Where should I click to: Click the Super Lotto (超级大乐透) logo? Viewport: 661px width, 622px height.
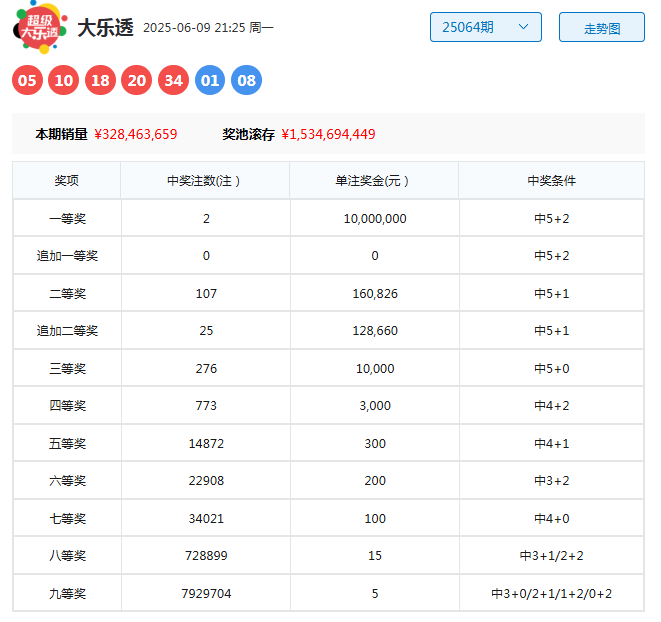[x=40, y=27]
